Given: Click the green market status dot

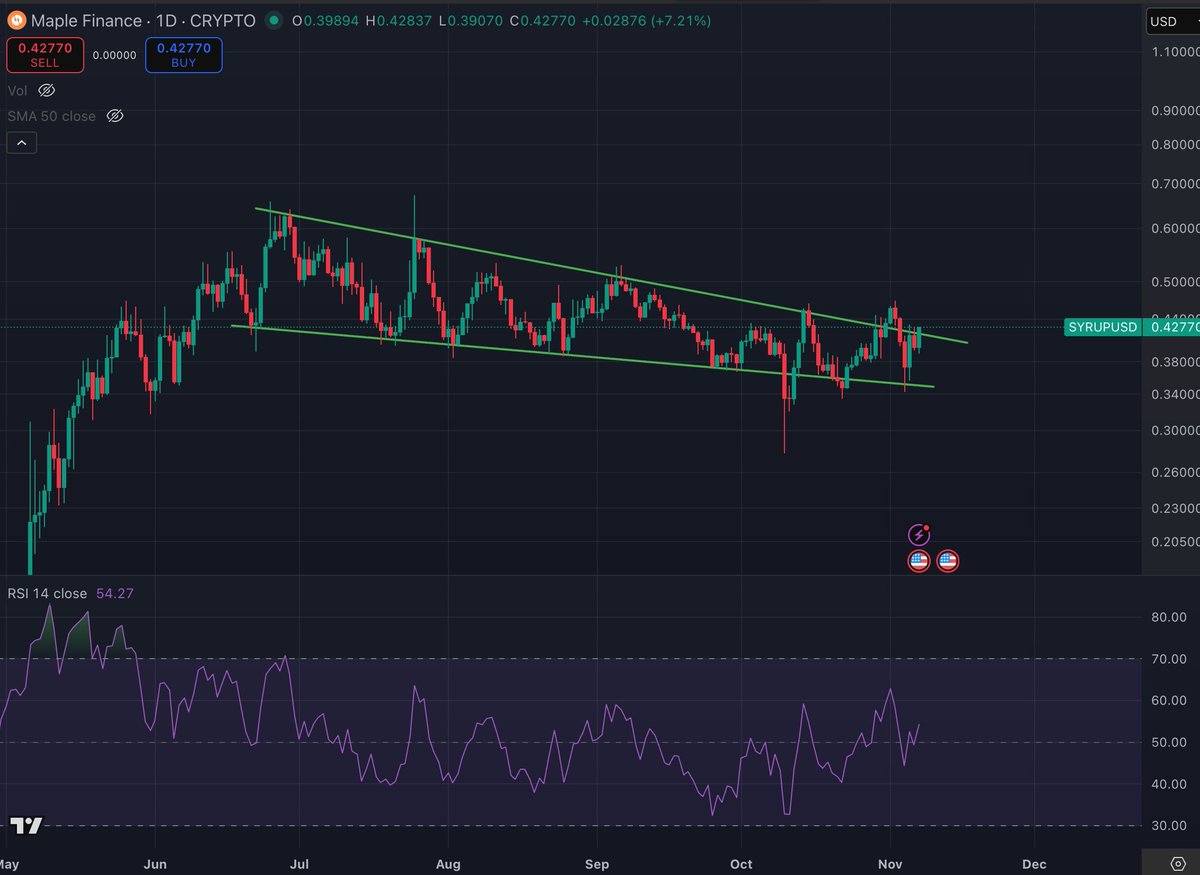Looking at the screenshot, I should [275, 20].
